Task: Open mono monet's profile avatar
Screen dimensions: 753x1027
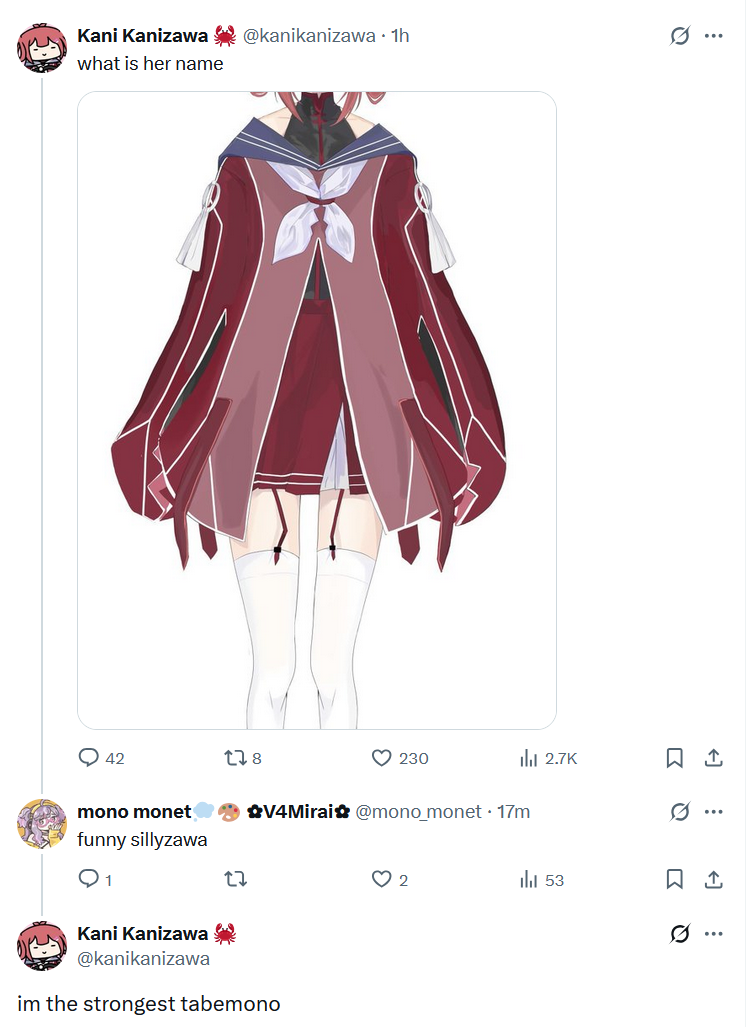Action: tap(42, 823)
